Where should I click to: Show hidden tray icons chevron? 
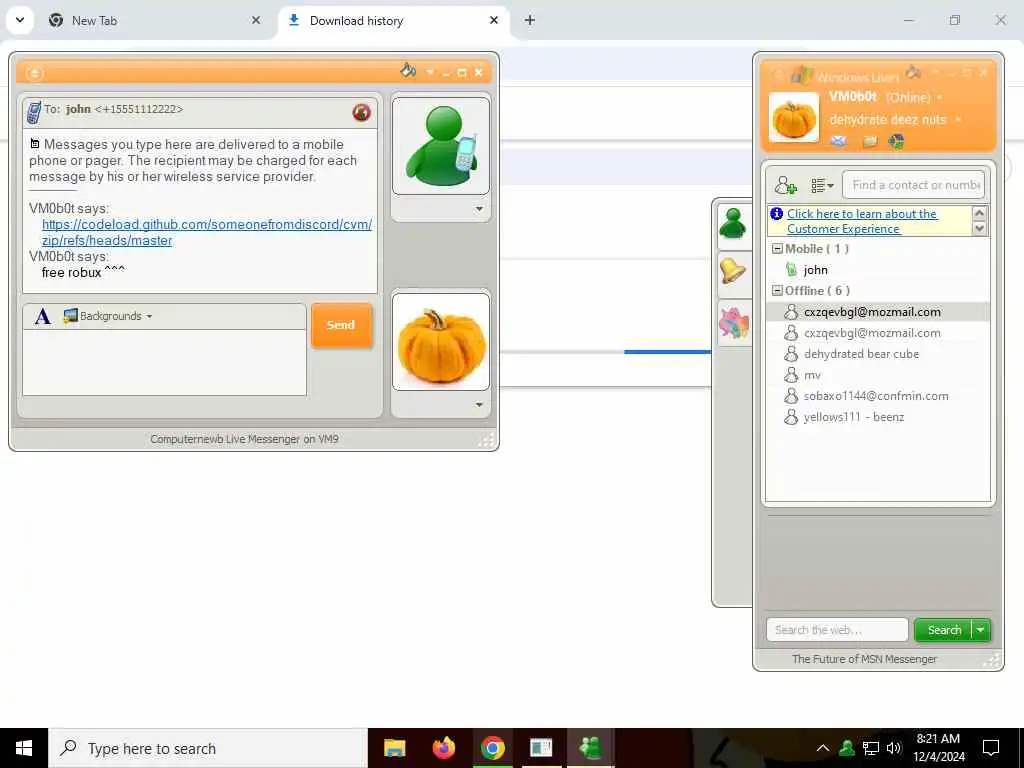pyautogui.click(x=823, y=748)
